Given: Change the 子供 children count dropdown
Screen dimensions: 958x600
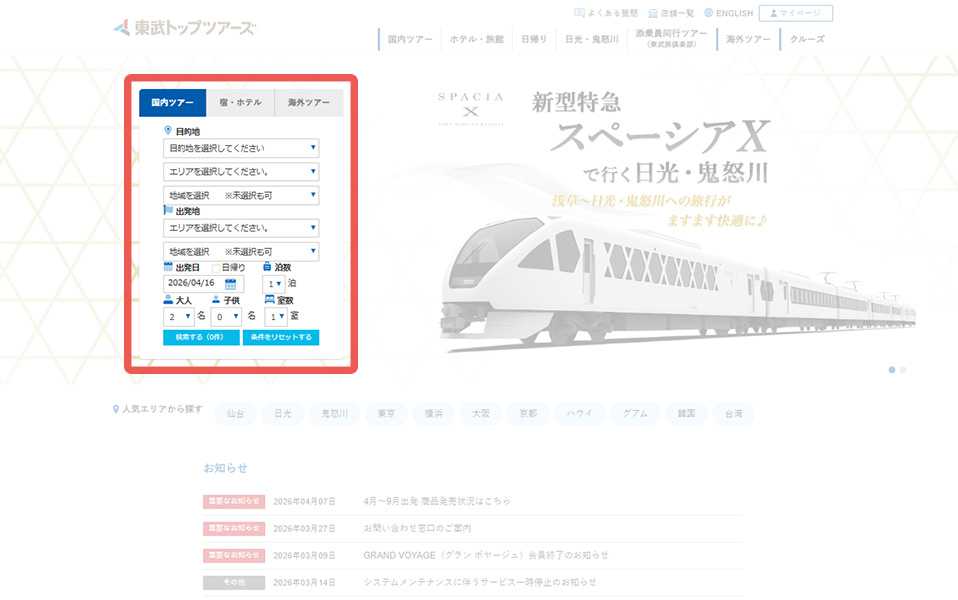Looking at the screenshot, I should coord(226,316).
